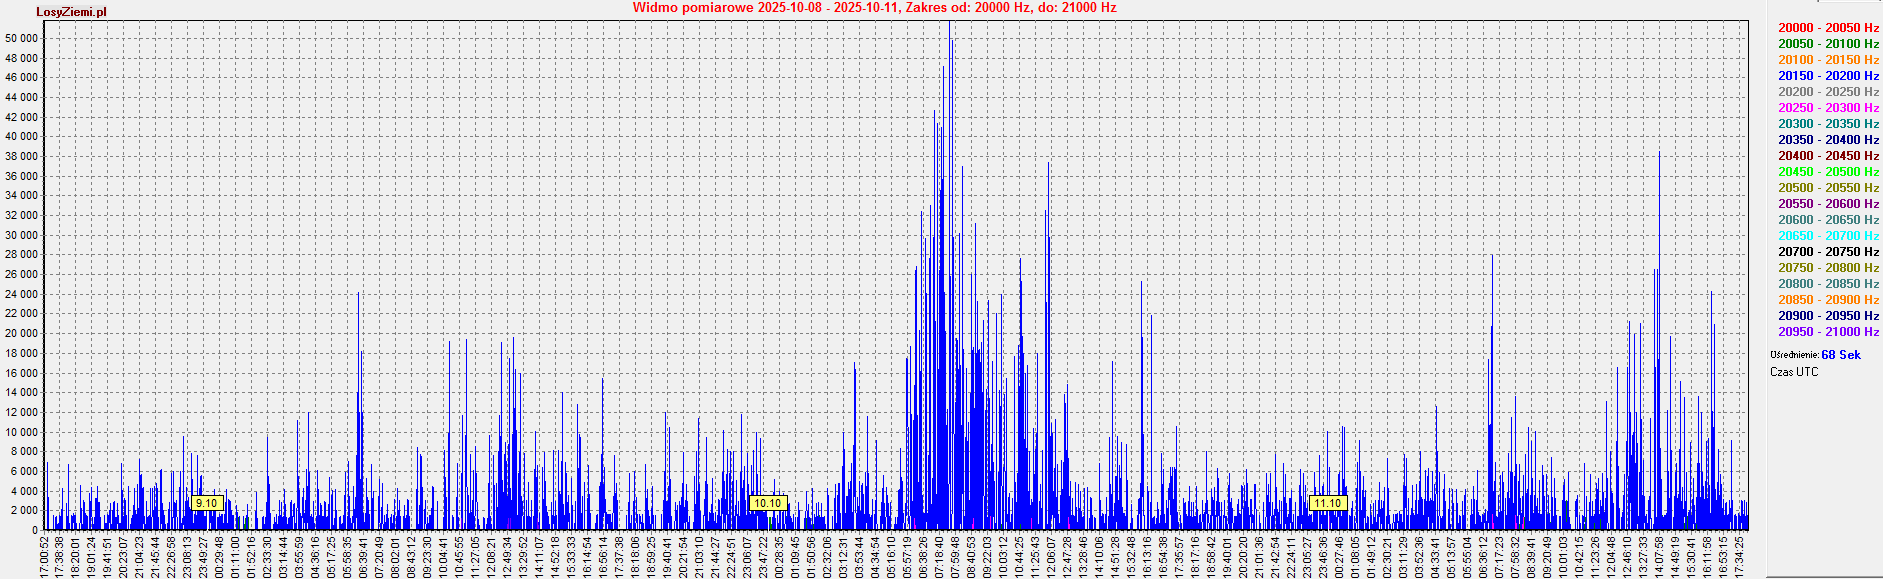Click the 9.10 date marker
This screenshot has height=579, width=1883.
(206, 503)
